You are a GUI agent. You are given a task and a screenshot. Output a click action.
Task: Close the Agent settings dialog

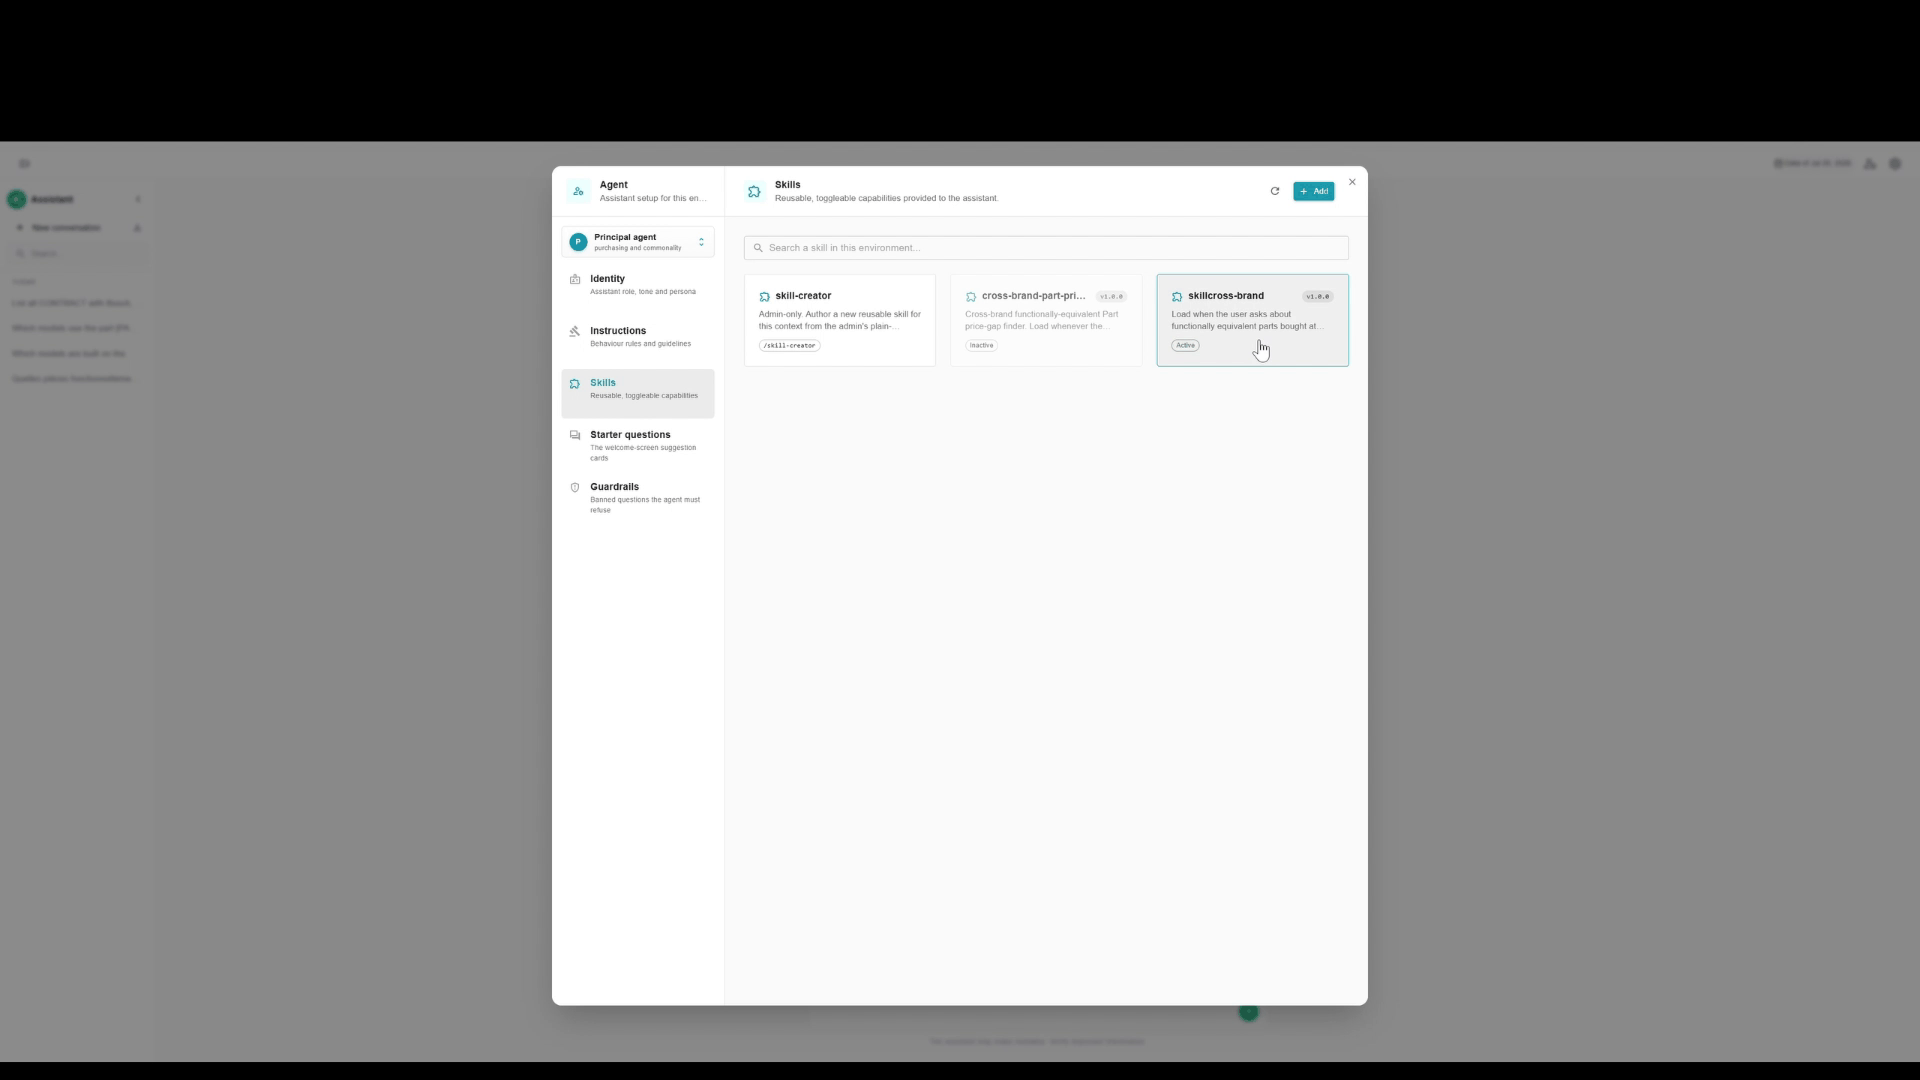coord(1352,182)
